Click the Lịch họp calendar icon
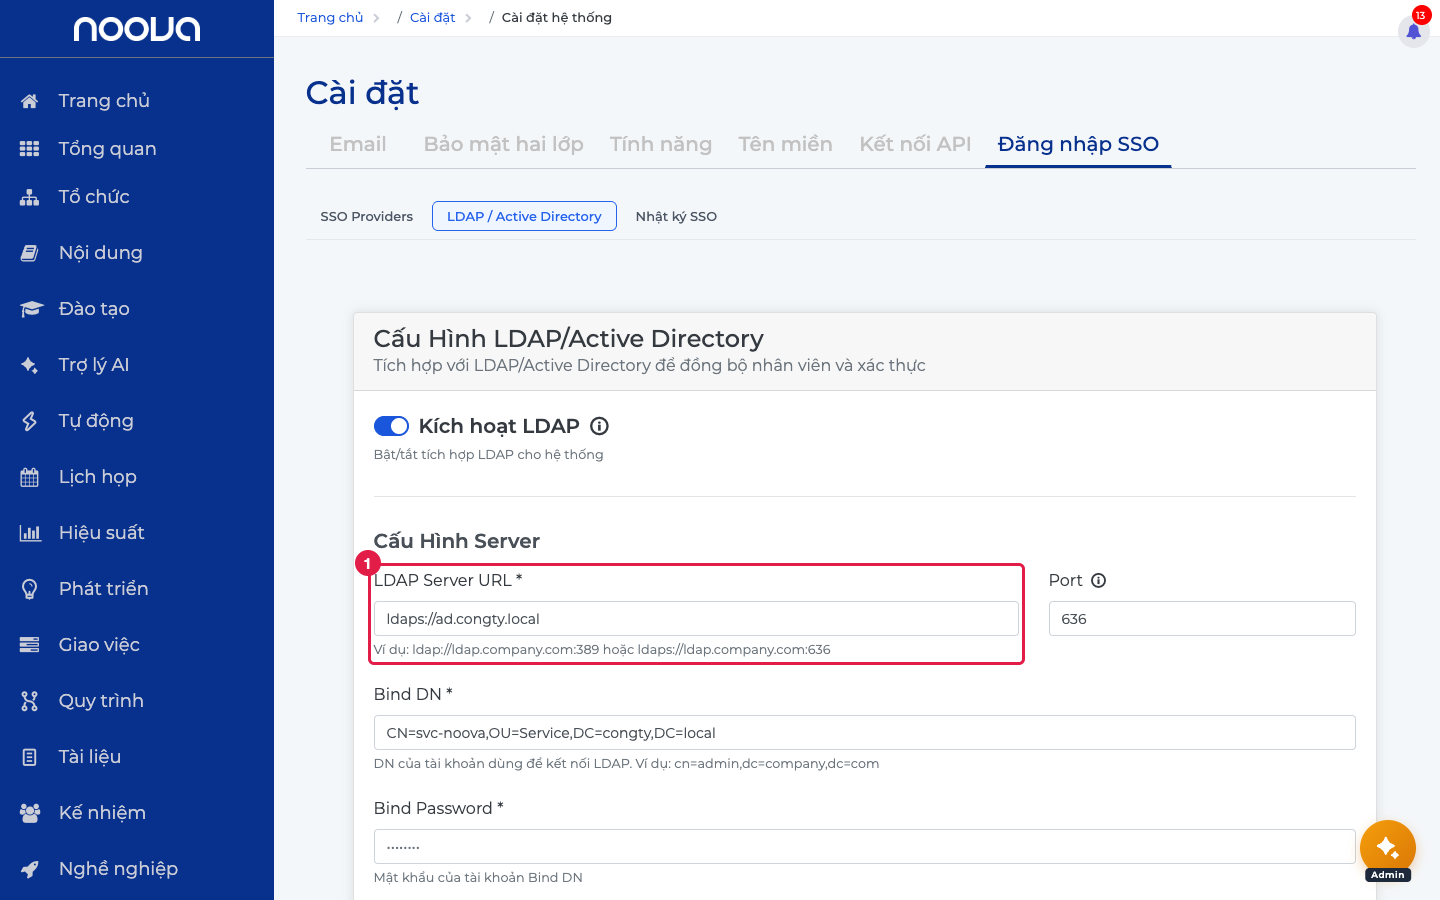This screenshot has height=900, width=1440. pyautogui.click(x=30, y=477)
